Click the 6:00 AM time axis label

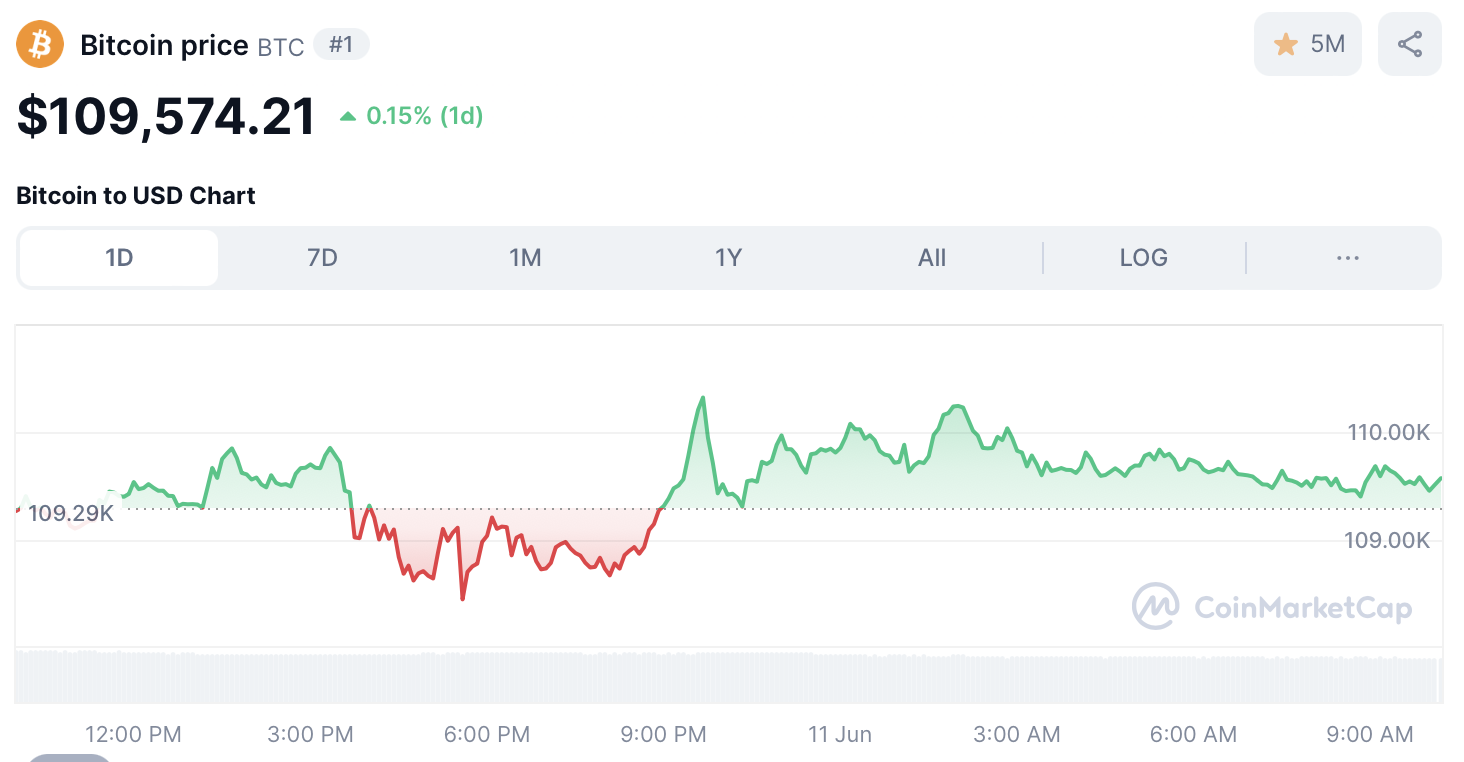(x=1193, y=734)
